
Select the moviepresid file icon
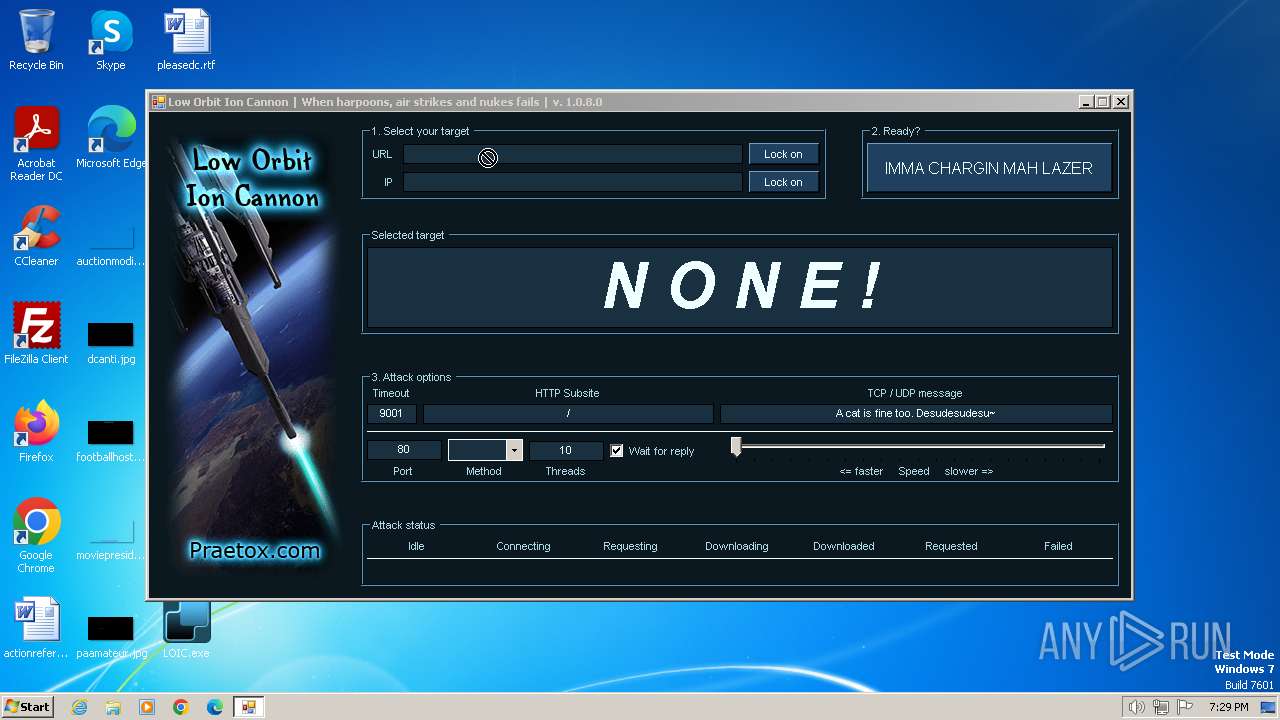(x=110, y=539)
